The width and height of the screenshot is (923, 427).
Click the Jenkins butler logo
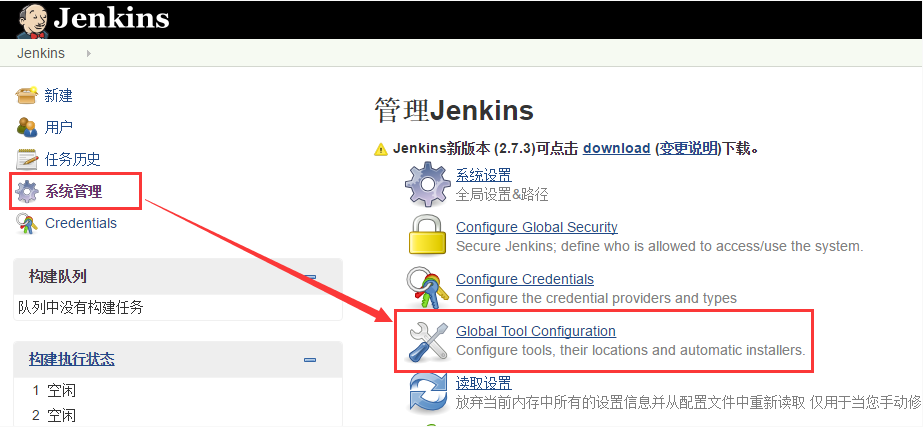pos(33,20)
